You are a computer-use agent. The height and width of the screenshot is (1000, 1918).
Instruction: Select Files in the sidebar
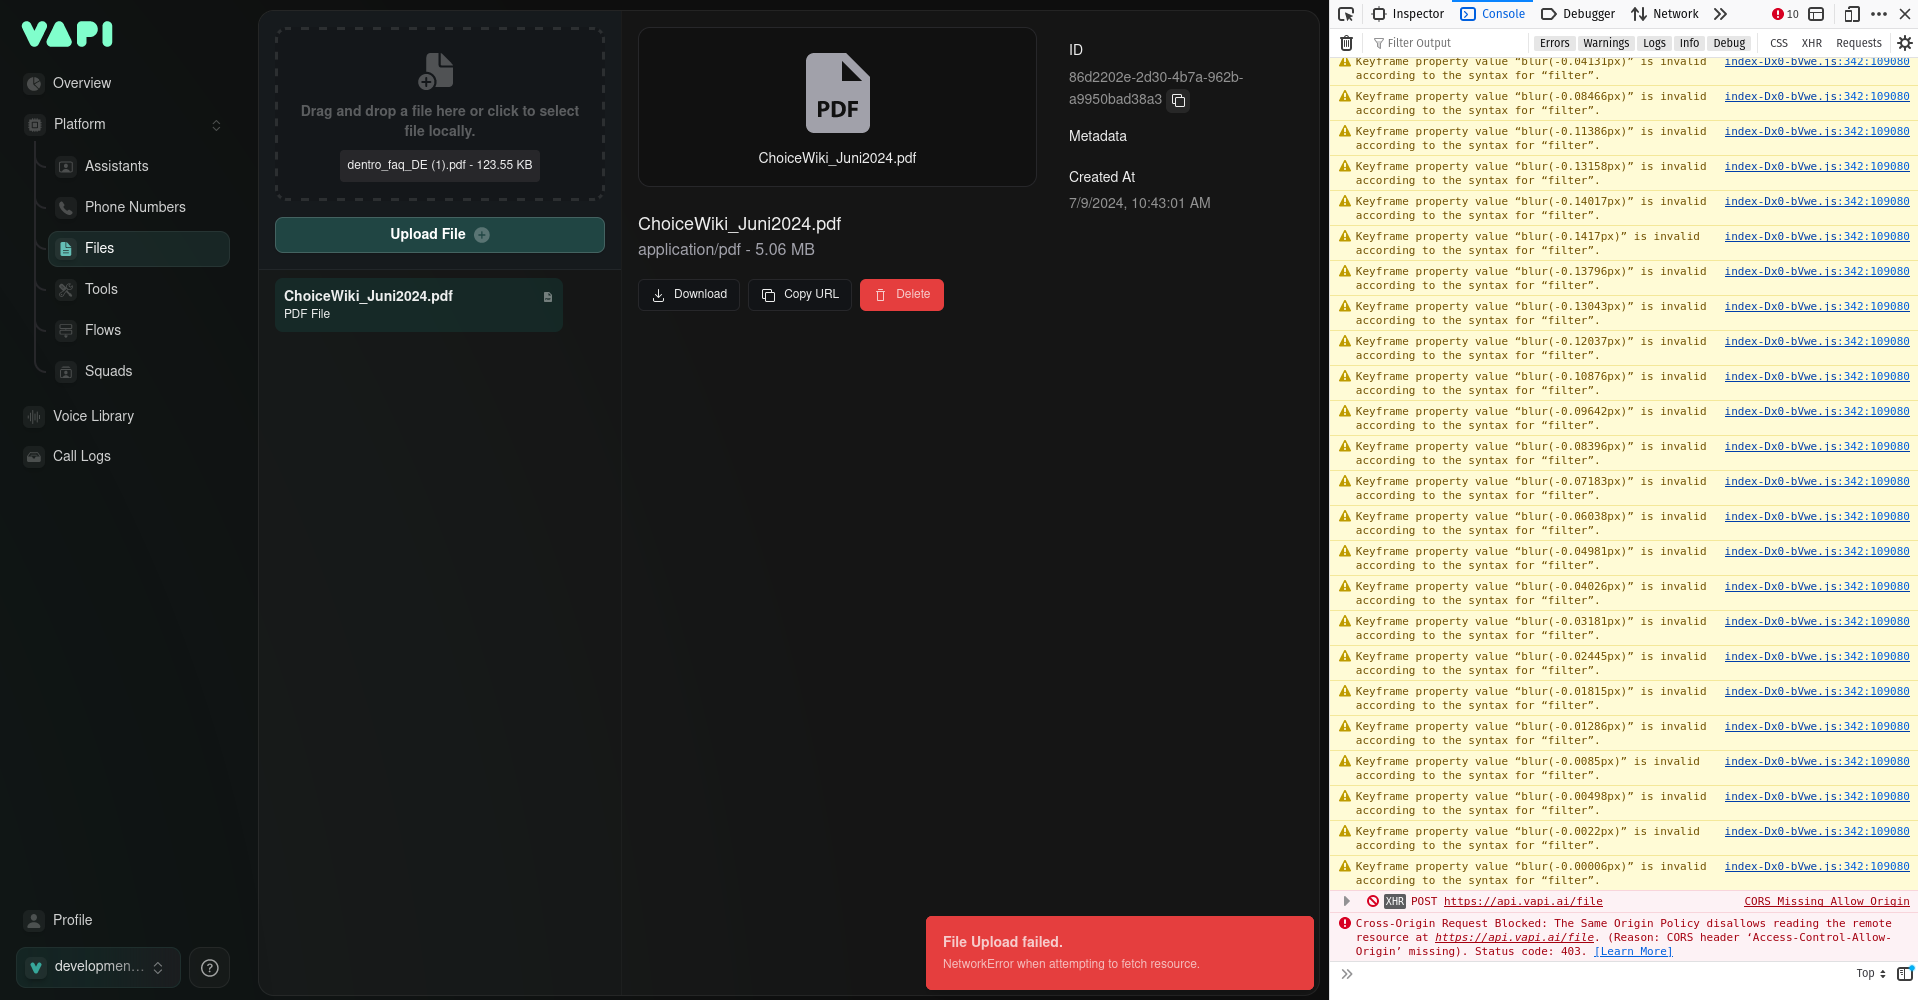(x=139, y=249)
